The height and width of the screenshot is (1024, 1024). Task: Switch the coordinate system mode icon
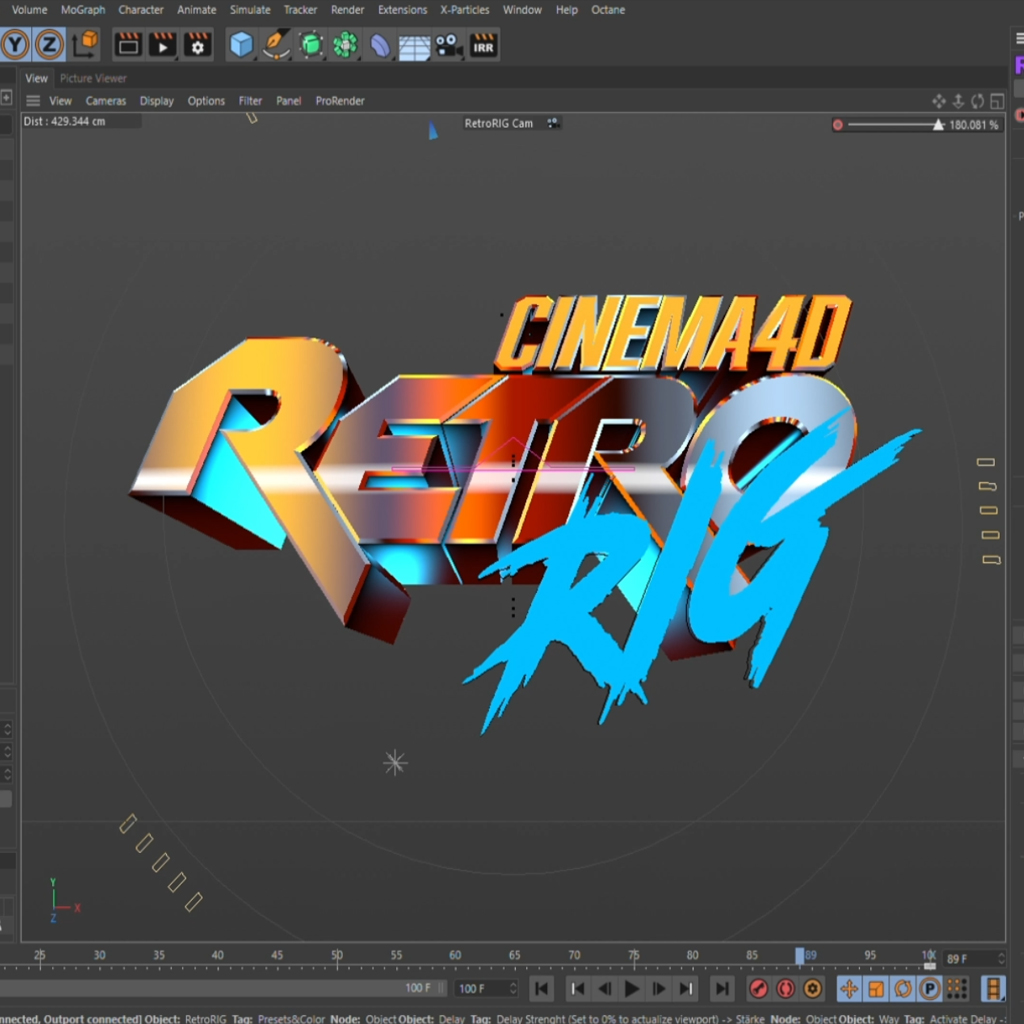coord(85,44)
